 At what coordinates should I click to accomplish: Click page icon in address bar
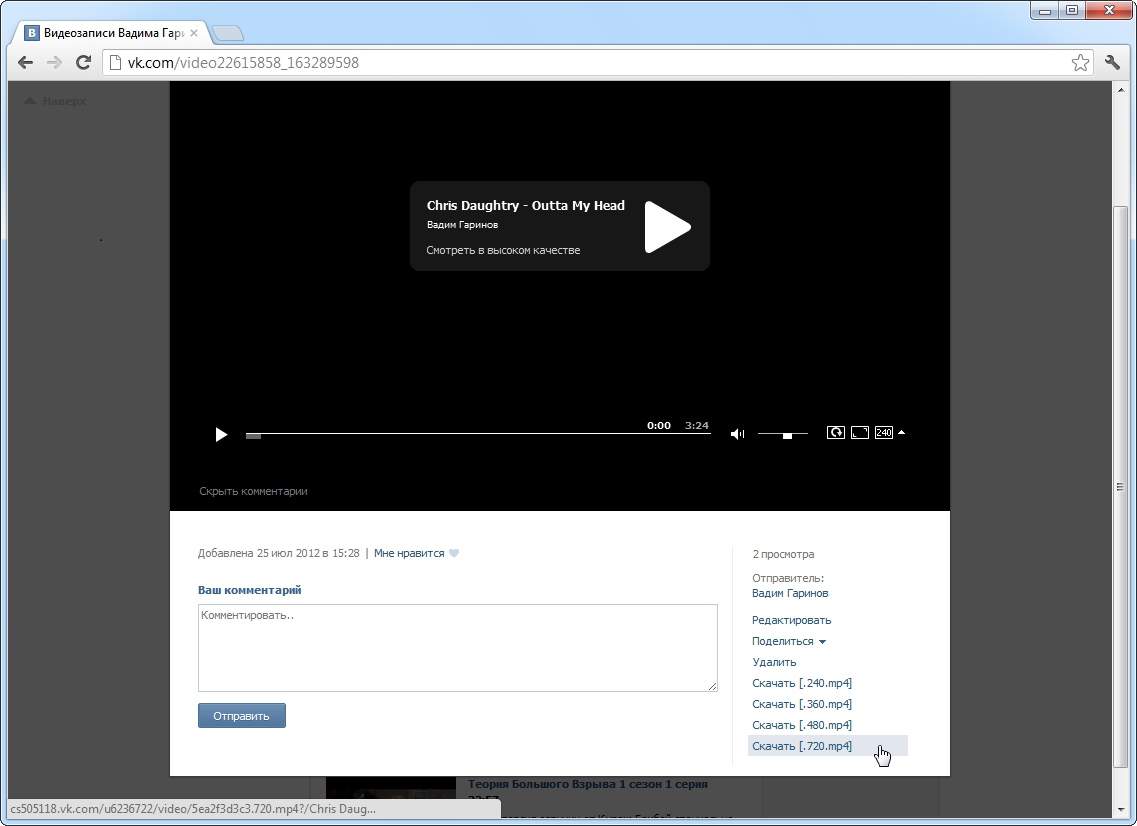[x=115, y=63]
